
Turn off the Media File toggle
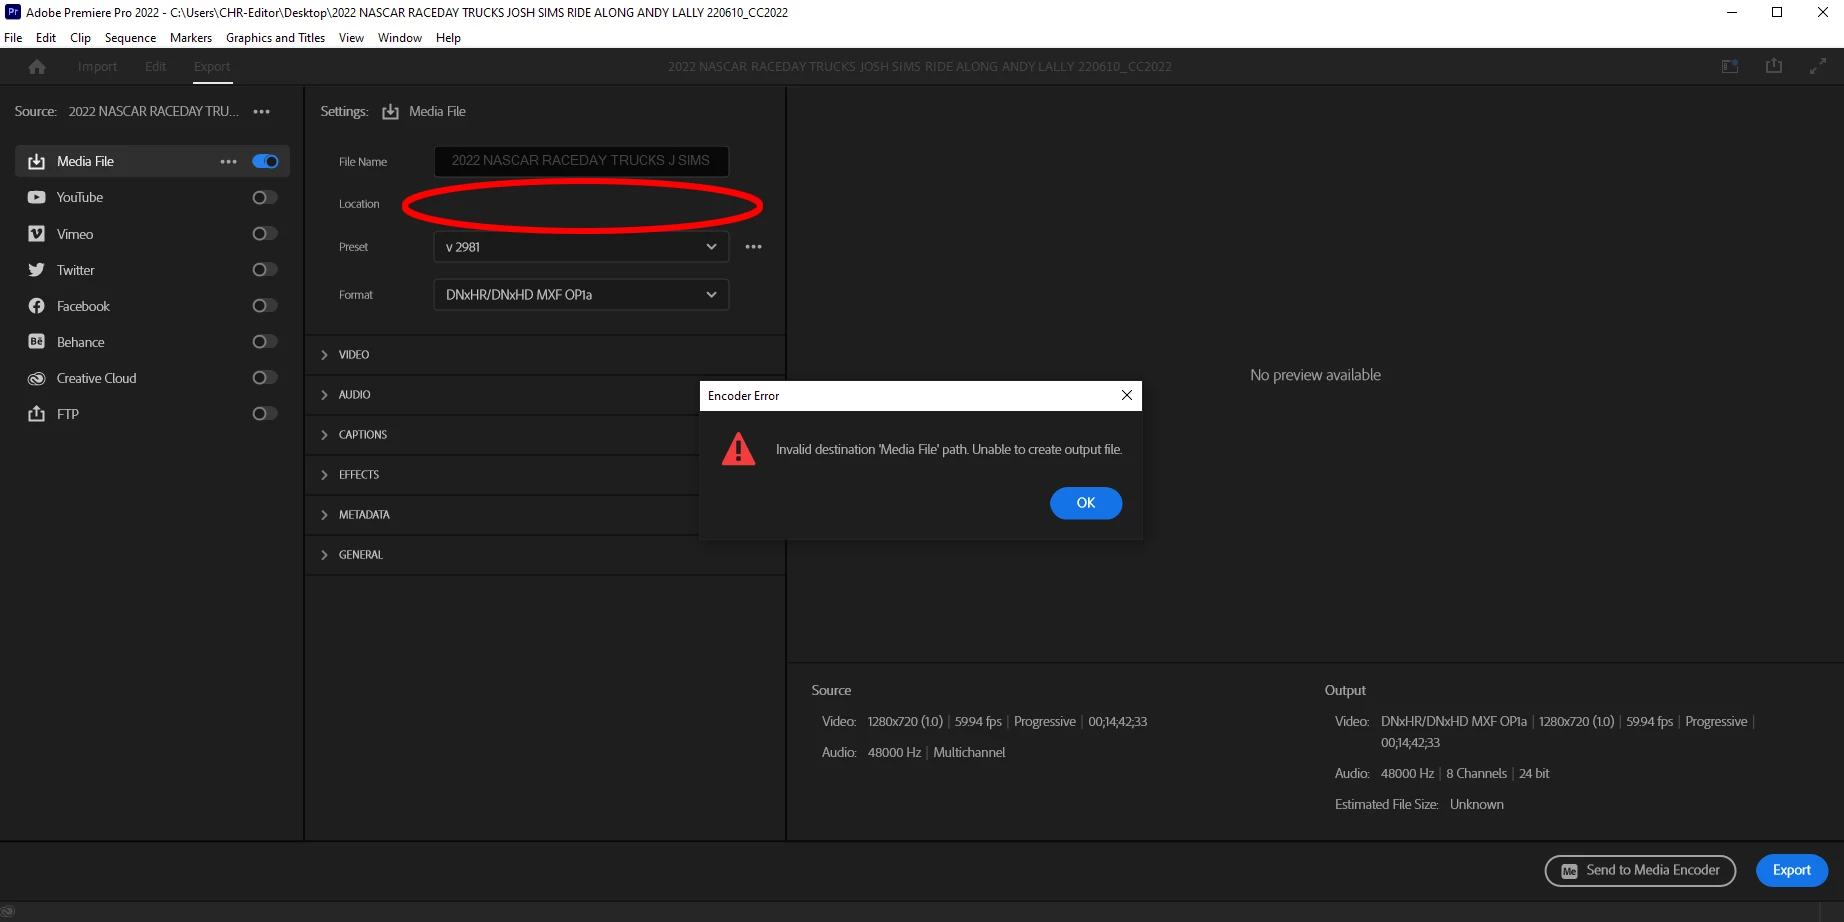point(265,161)
